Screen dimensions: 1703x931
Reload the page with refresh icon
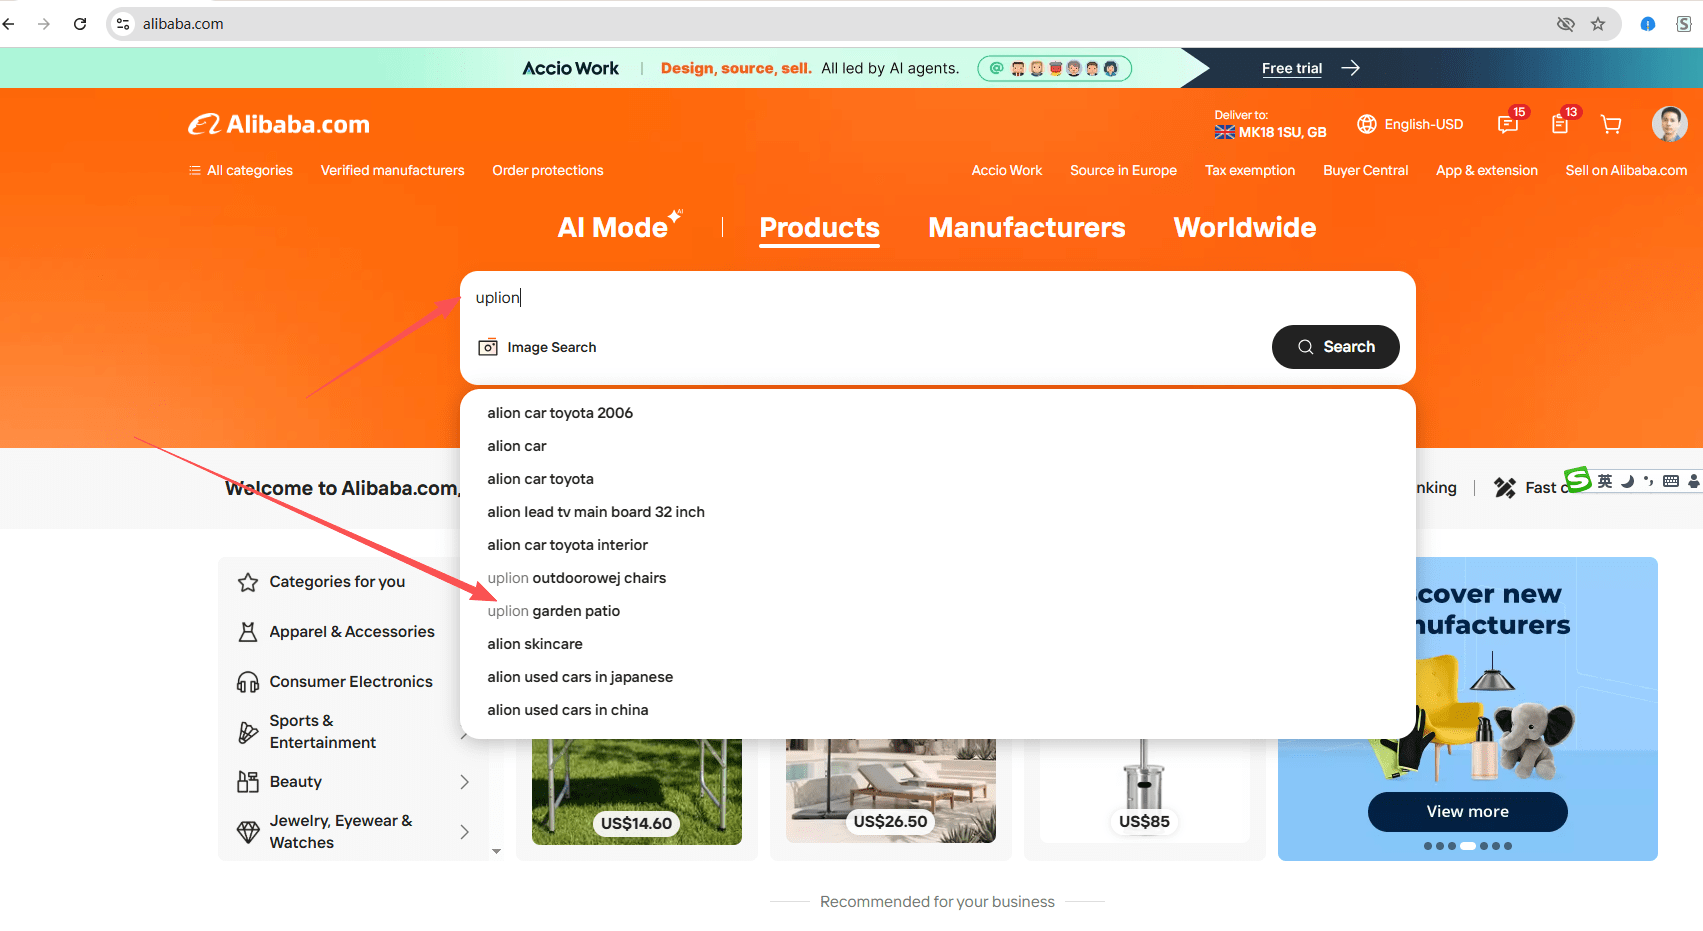coord(80,24)
